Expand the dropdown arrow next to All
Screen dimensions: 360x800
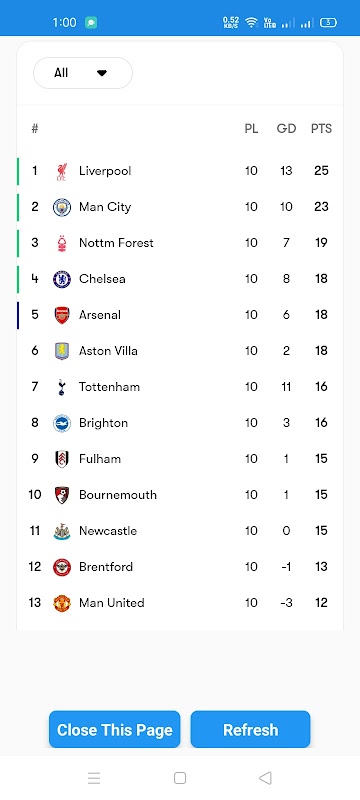point(102,73)
